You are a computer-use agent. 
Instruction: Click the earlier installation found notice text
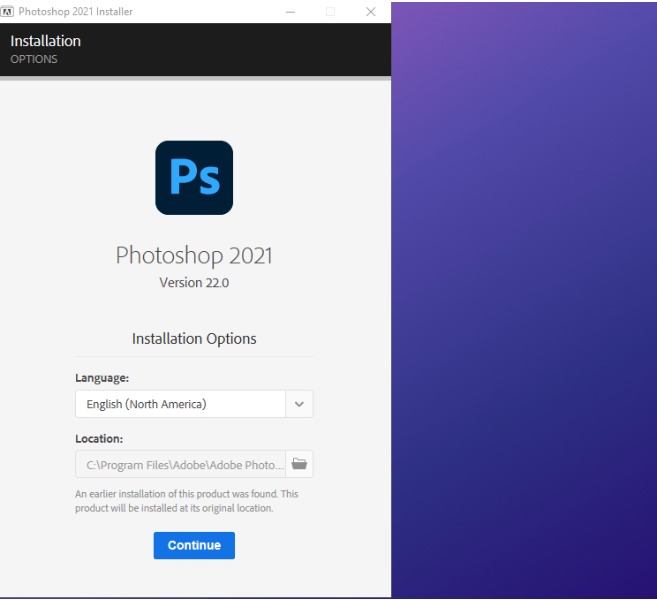click(187, 501)
